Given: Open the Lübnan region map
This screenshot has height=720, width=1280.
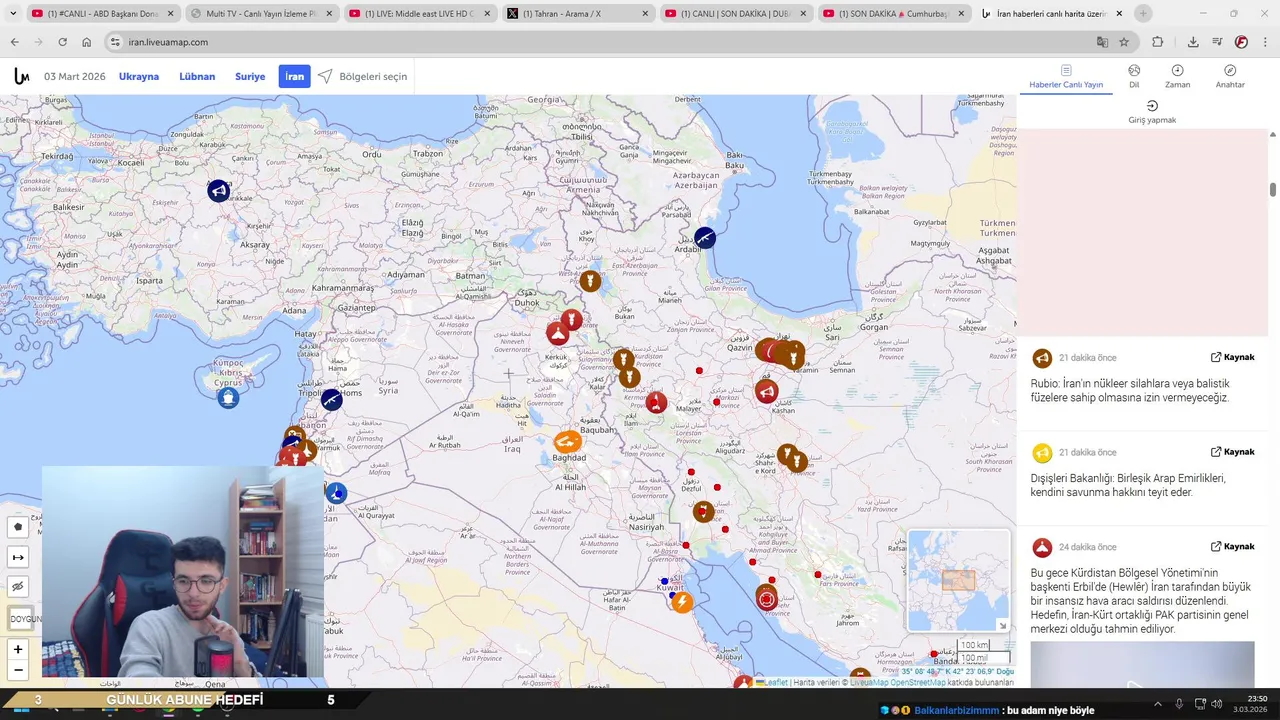Looking at the screenshot, I should (197, 76).
